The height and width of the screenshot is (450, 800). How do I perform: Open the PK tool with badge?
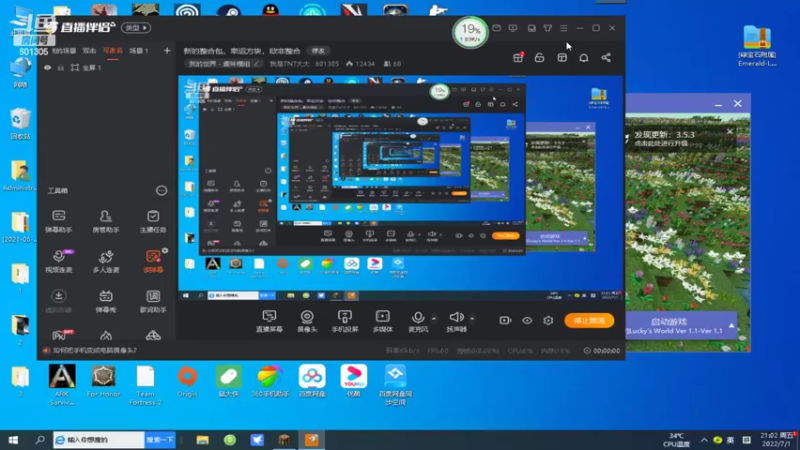tap(61, 335)
